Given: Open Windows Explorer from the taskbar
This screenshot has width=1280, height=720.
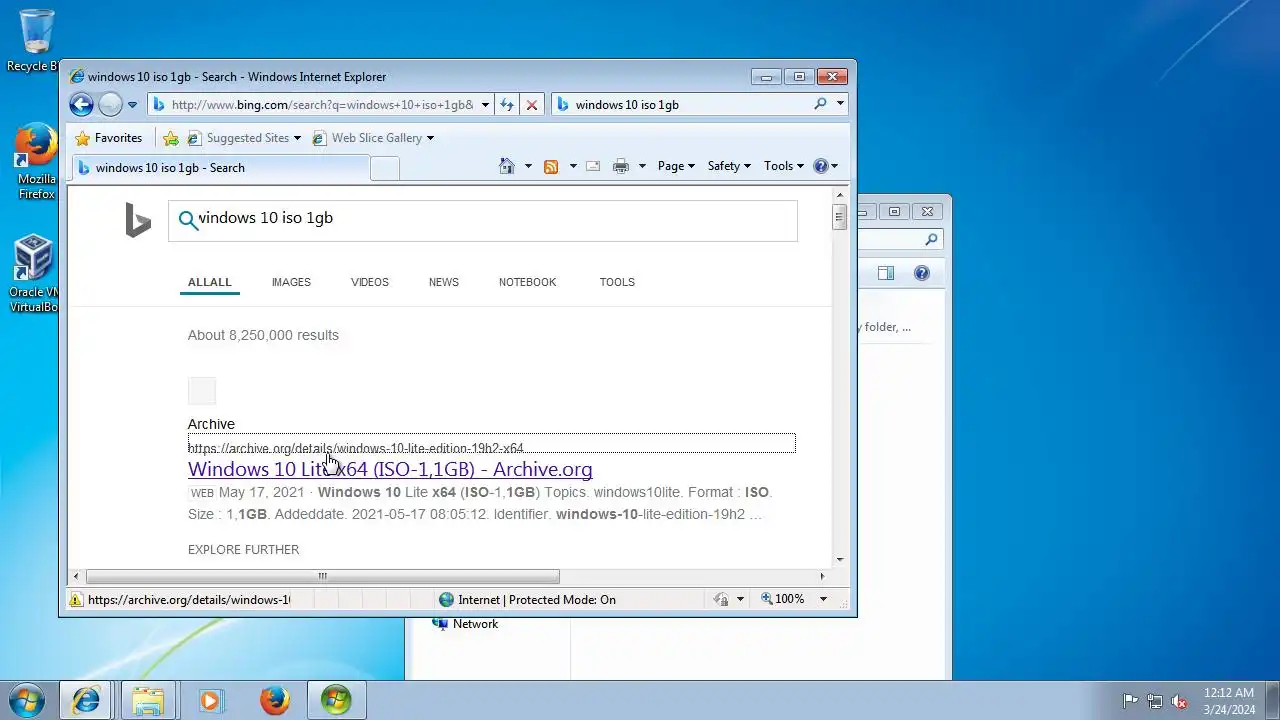Looking at the screenshot, I should [x=148, y=700].
